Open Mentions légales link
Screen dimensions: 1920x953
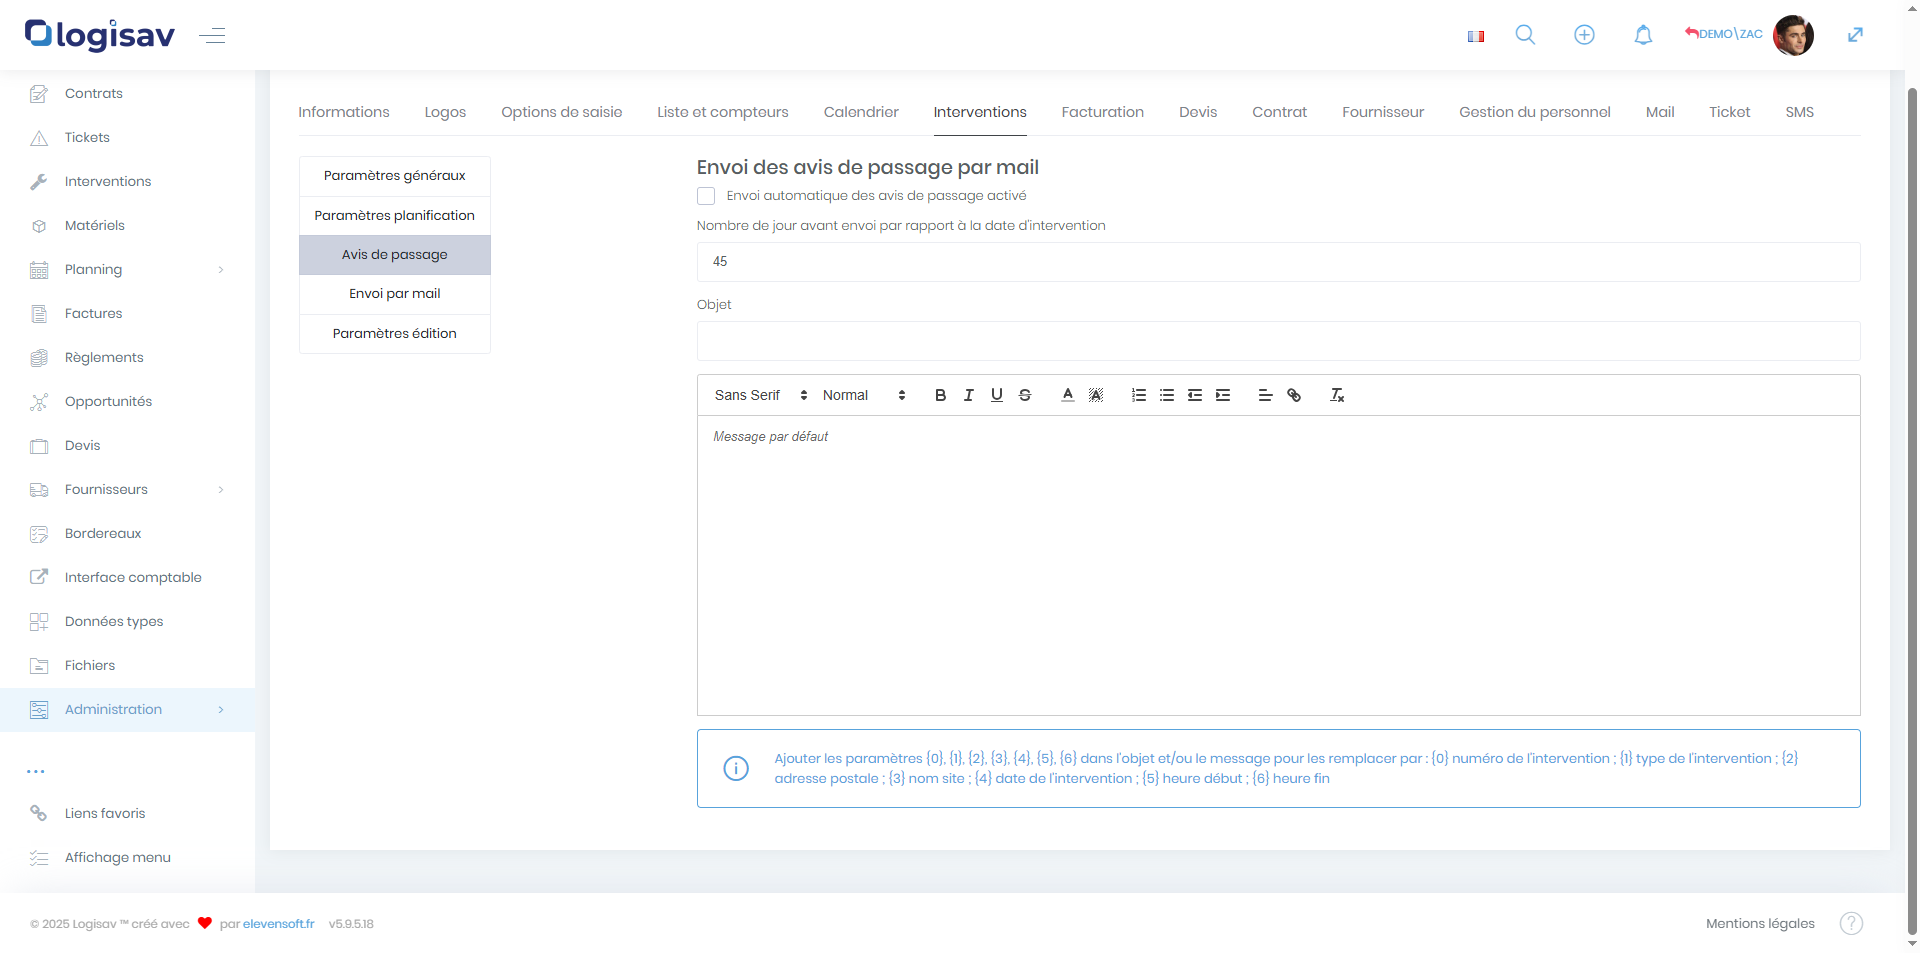(x=1760, y=923)
